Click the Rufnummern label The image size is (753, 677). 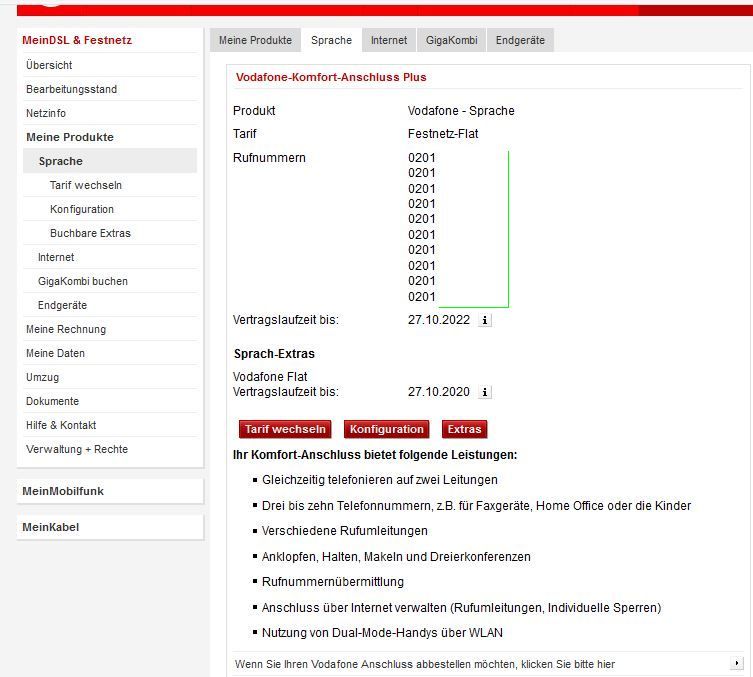coord(269,157)
